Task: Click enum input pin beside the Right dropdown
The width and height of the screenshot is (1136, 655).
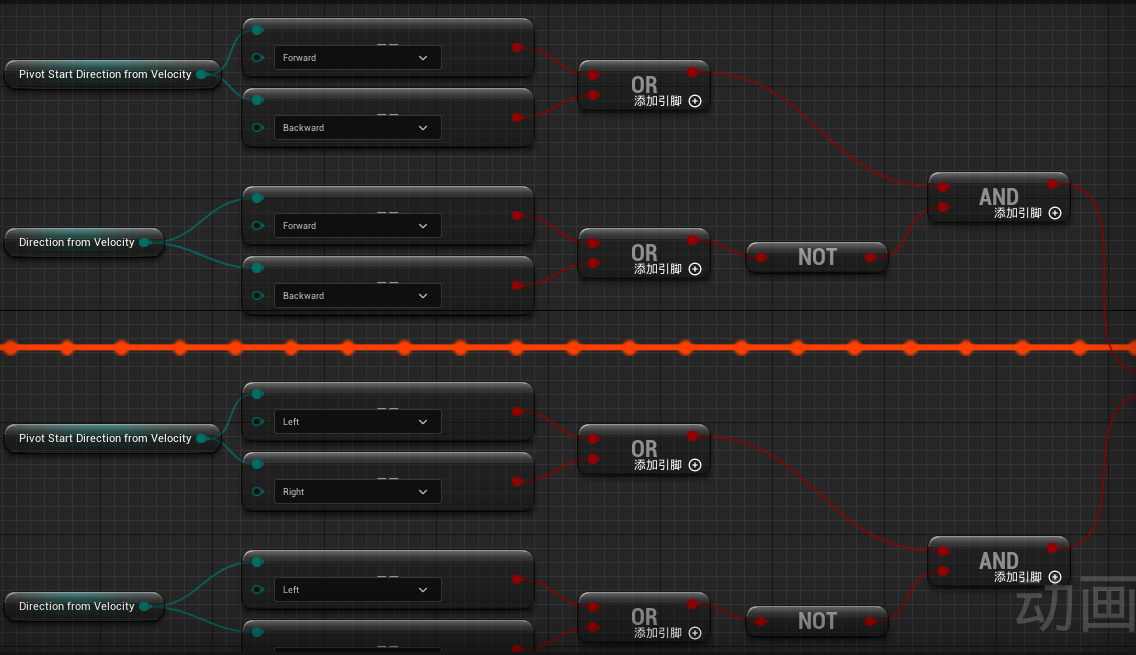Action: click(x=257, y=491)
